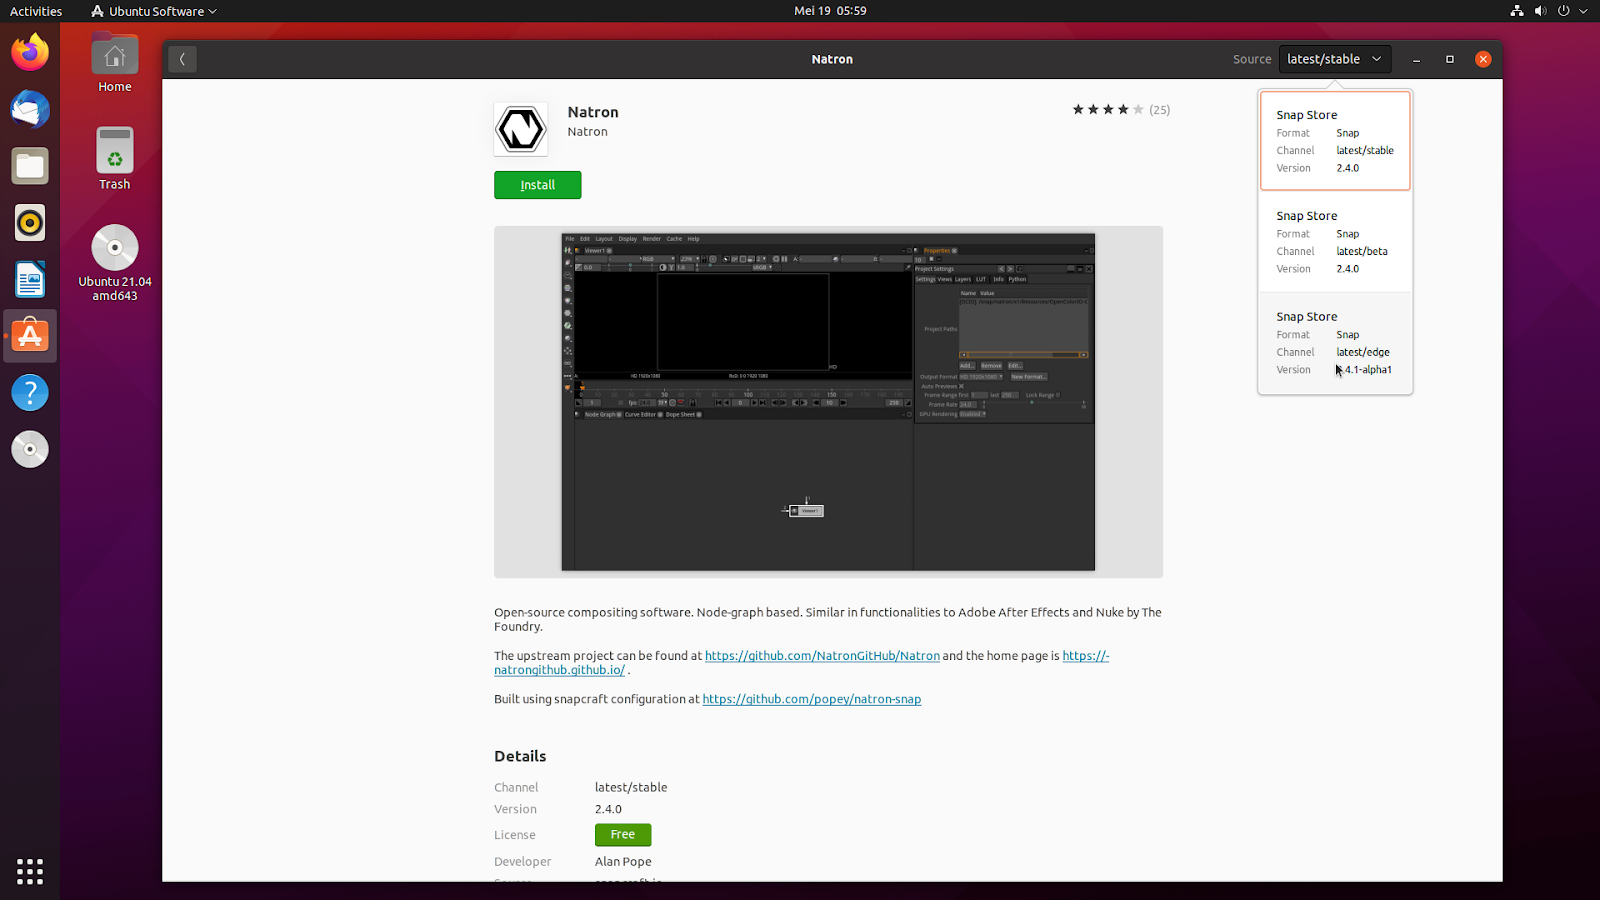Viewport: 1600px width, 900px height.
Task: Launch LibreOffice Writer from the dock
Action: [30, 279]
